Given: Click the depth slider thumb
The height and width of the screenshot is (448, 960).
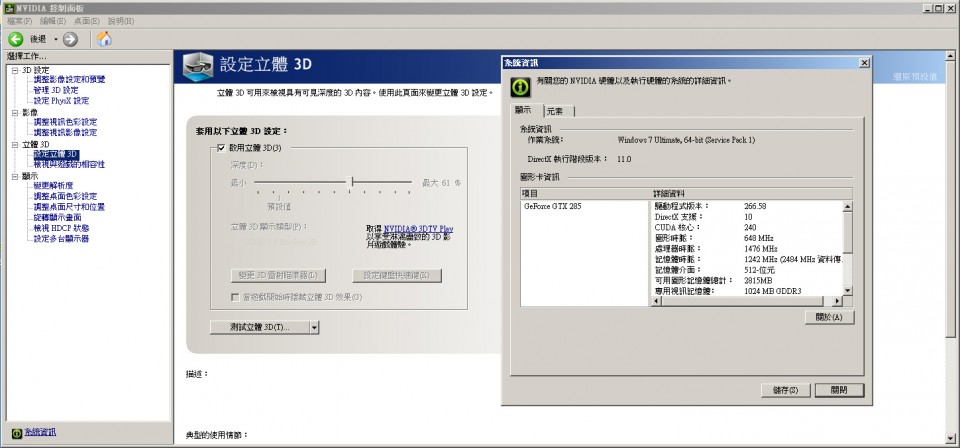Looking at the screenshot, I should tap(350, 182).
